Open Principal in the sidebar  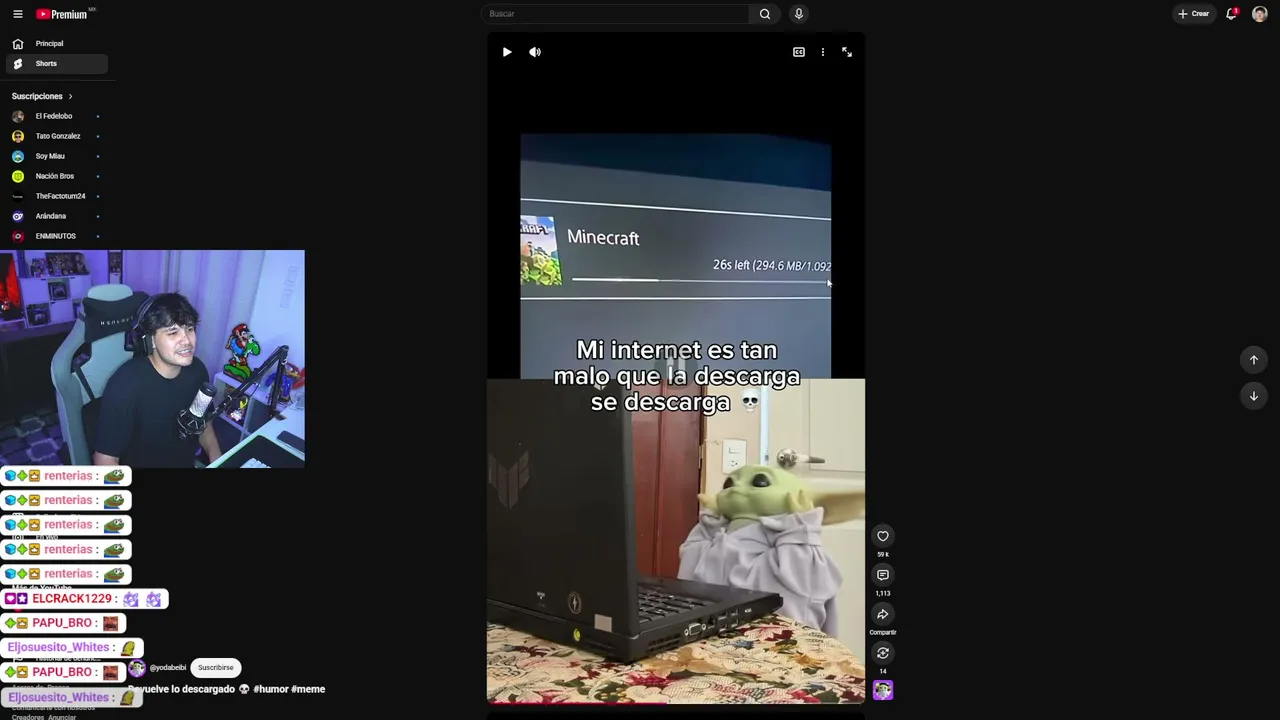[x=56, y=44]
